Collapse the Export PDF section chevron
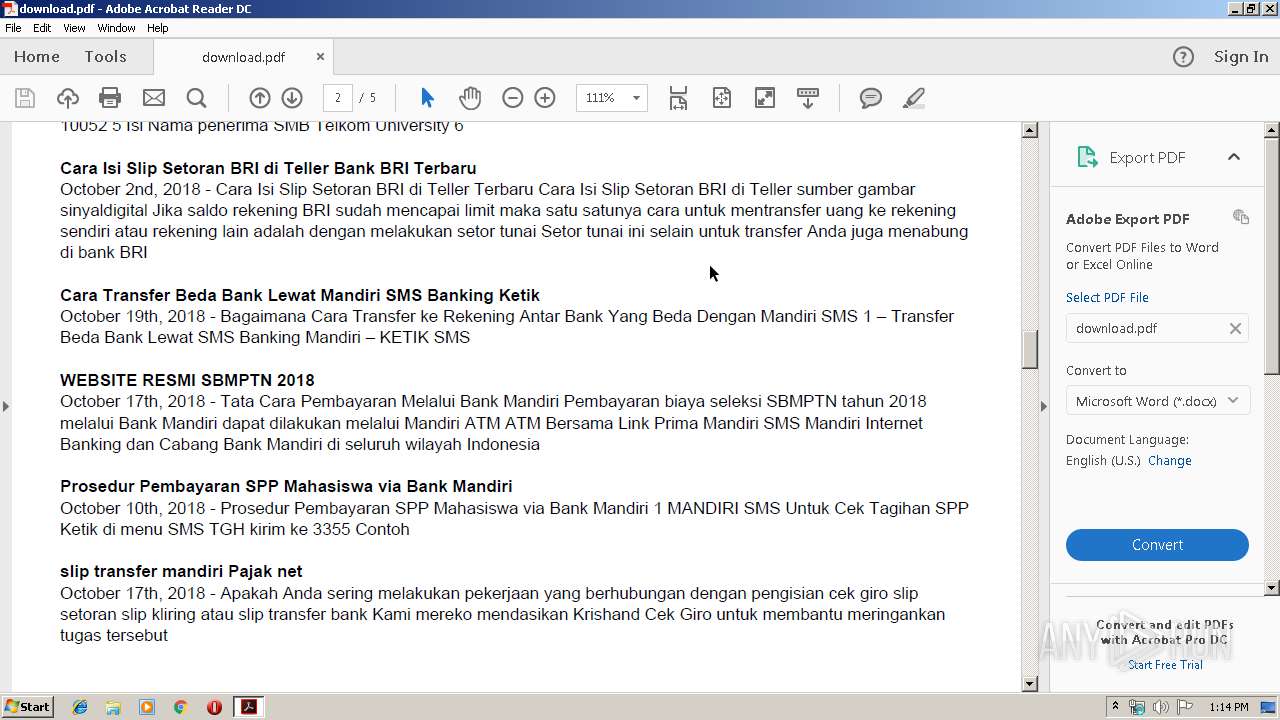The image size is (1280, 720). tap(1234, 157)
